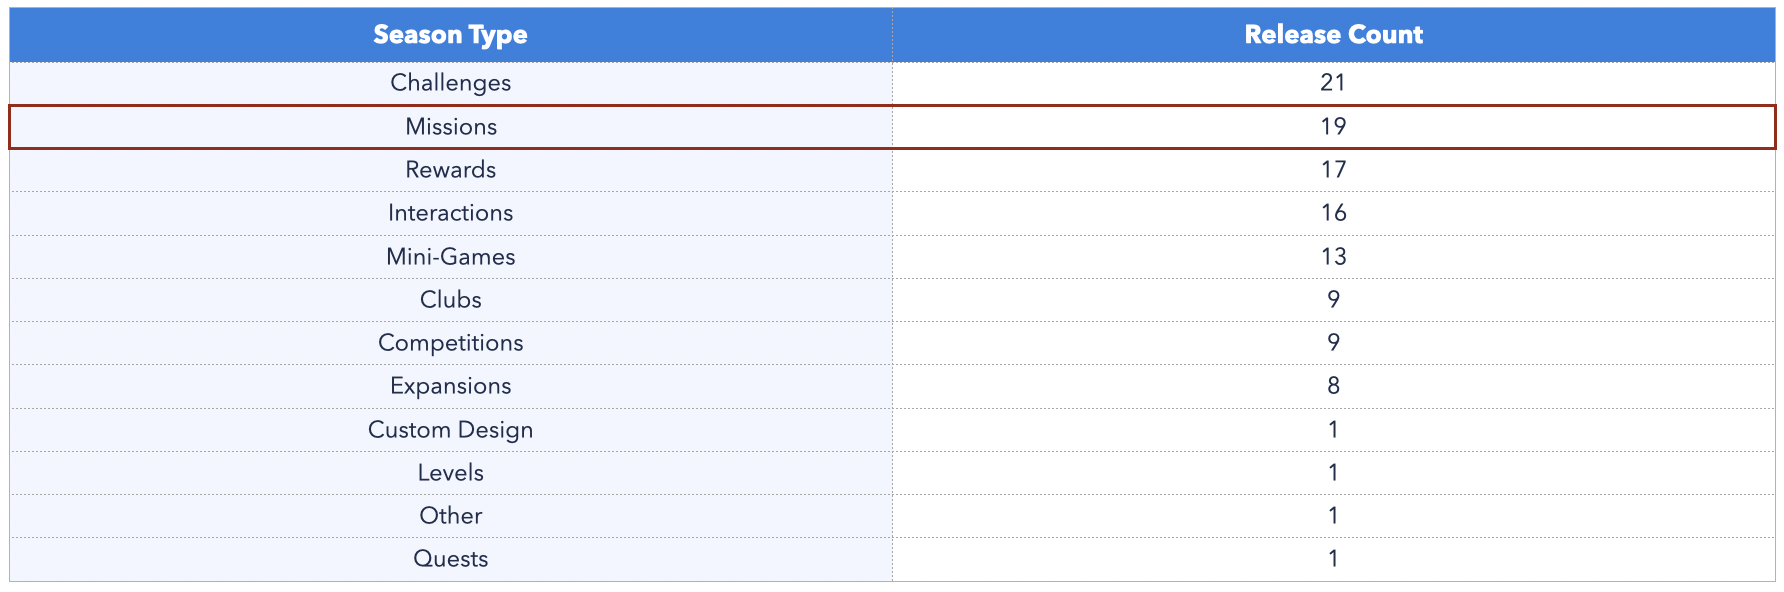Click the release count 8 cell
1784x592 pixels.
pyautogui.click(x=1333, y=386)
